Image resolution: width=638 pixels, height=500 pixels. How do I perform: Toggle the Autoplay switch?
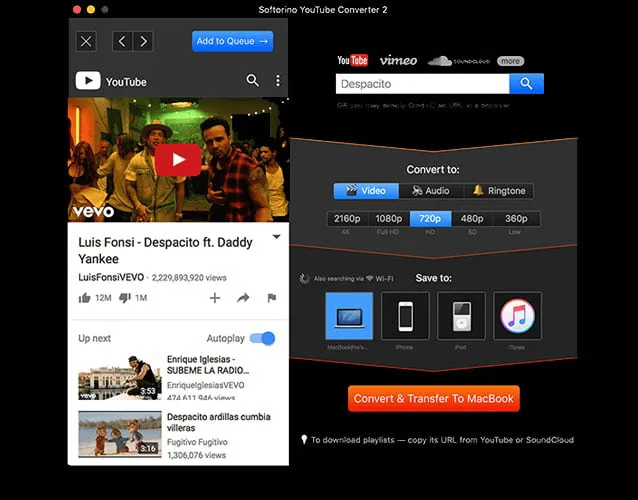[262, 338]
